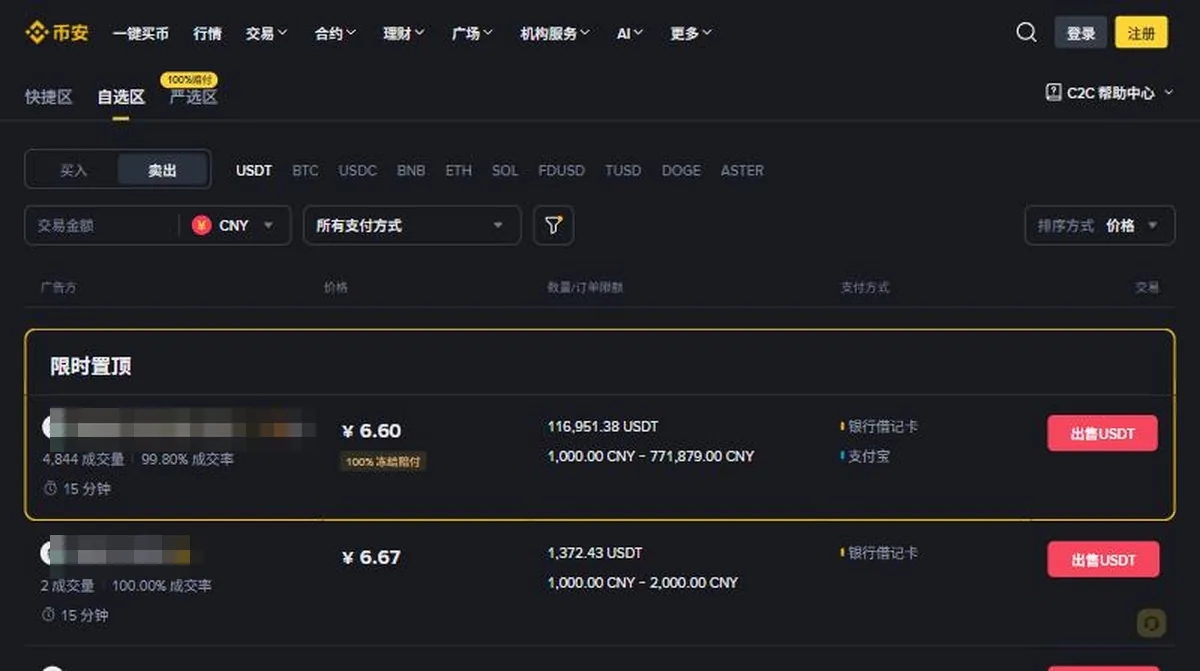This screenshot has height=671, width=1200.
Task: Click the 限时置顶 heading
Action: pyautogui.click(x=91, y=367)
